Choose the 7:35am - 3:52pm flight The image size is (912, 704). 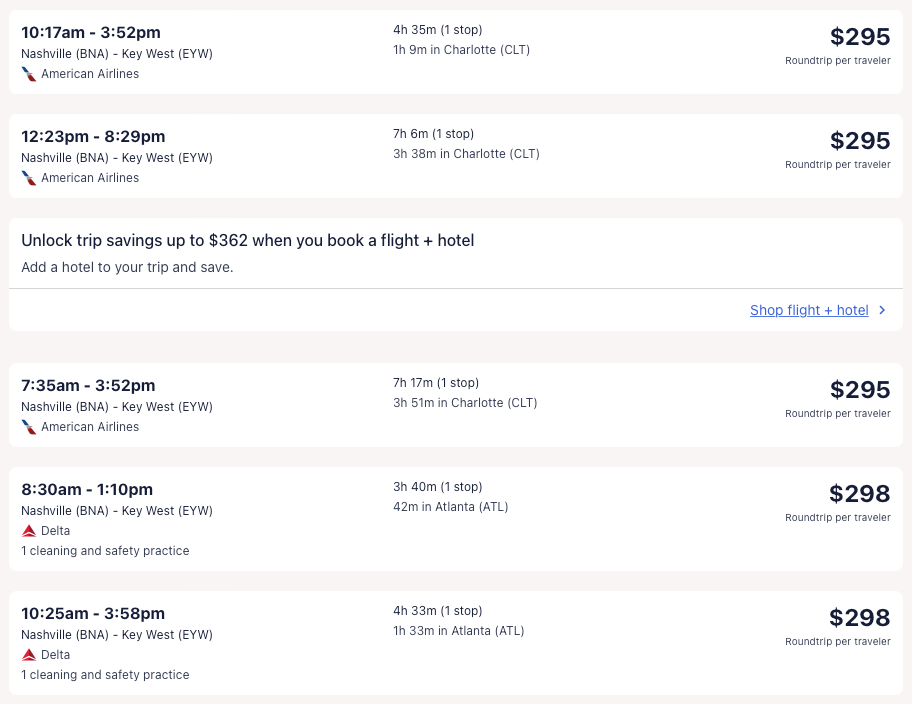point(88,386)
